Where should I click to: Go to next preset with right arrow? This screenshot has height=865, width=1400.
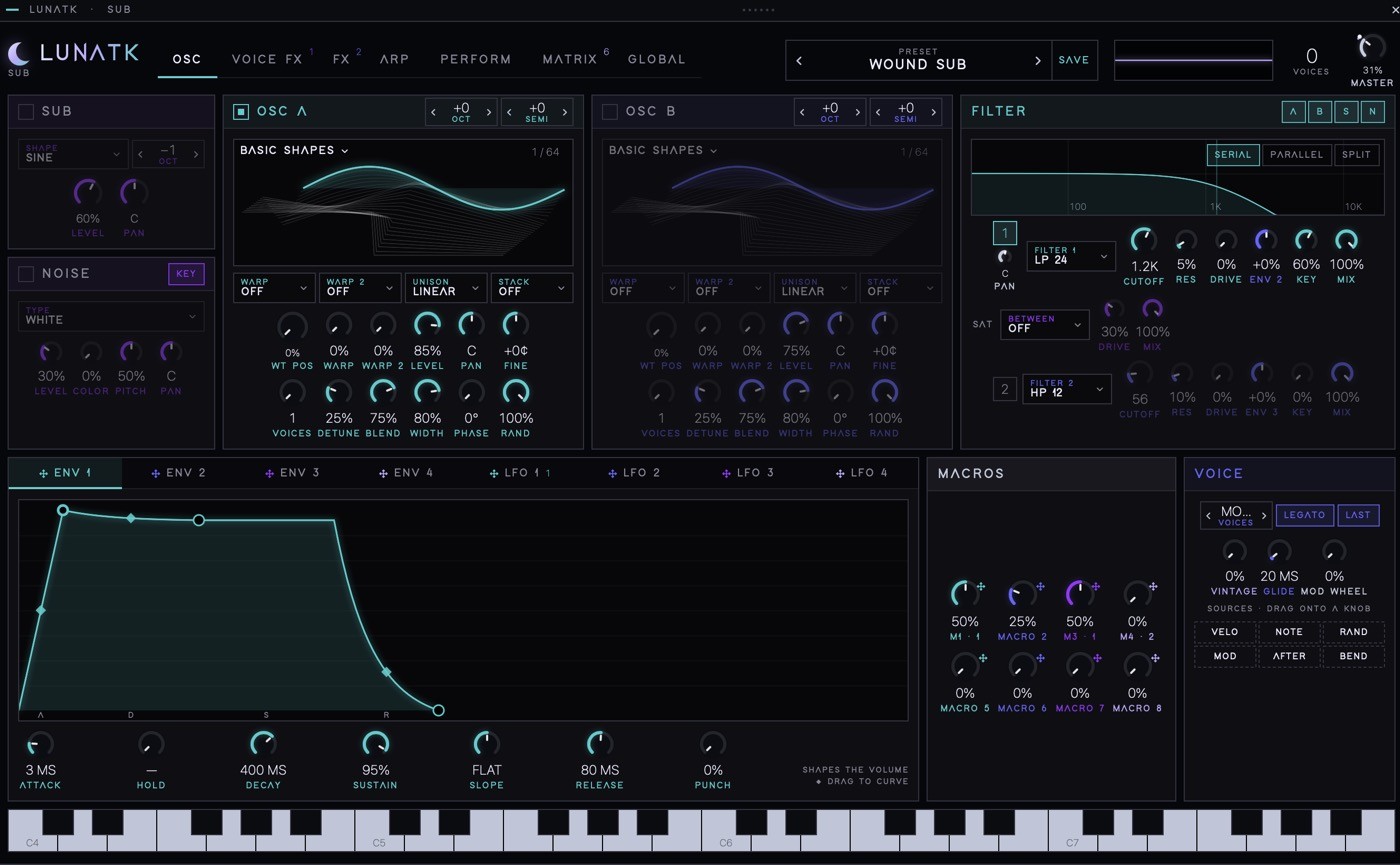tap(1037, 61)
